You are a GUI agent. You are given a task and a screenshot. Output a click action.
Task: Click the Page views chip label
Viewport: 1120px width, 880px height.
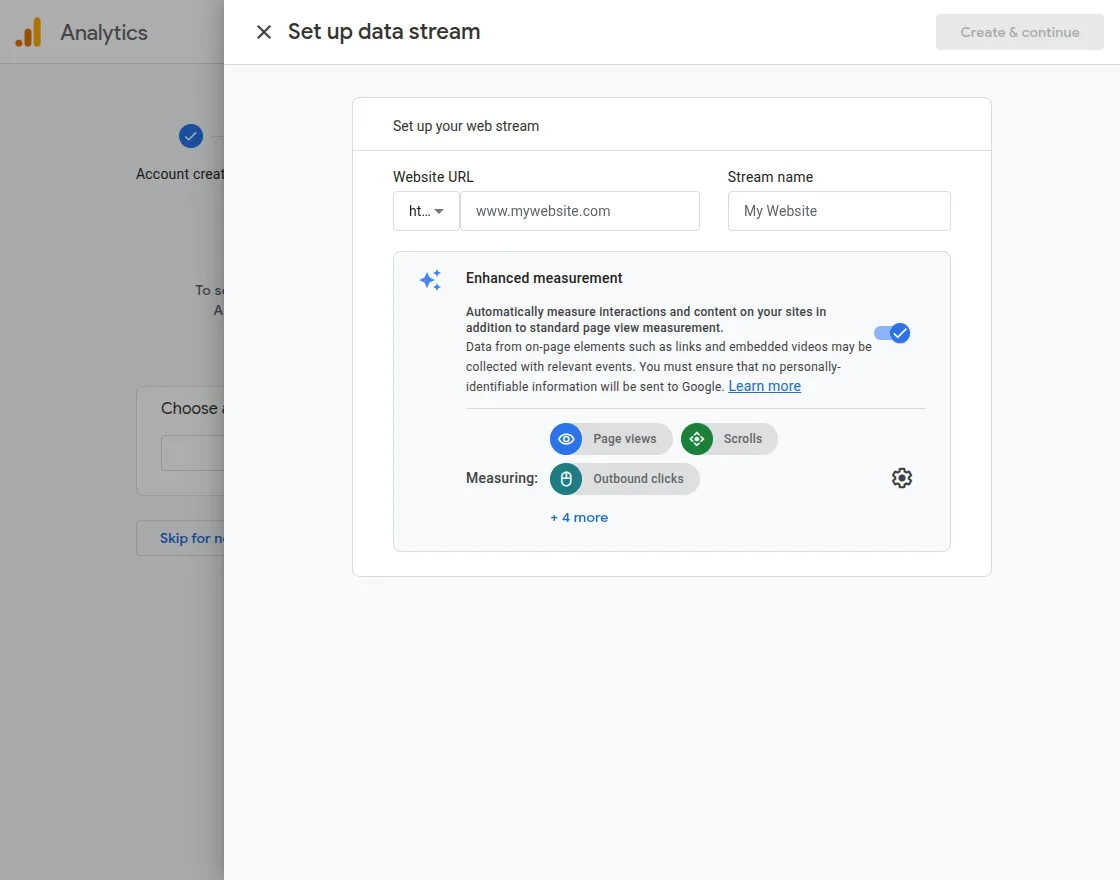(x=624, y=439)
